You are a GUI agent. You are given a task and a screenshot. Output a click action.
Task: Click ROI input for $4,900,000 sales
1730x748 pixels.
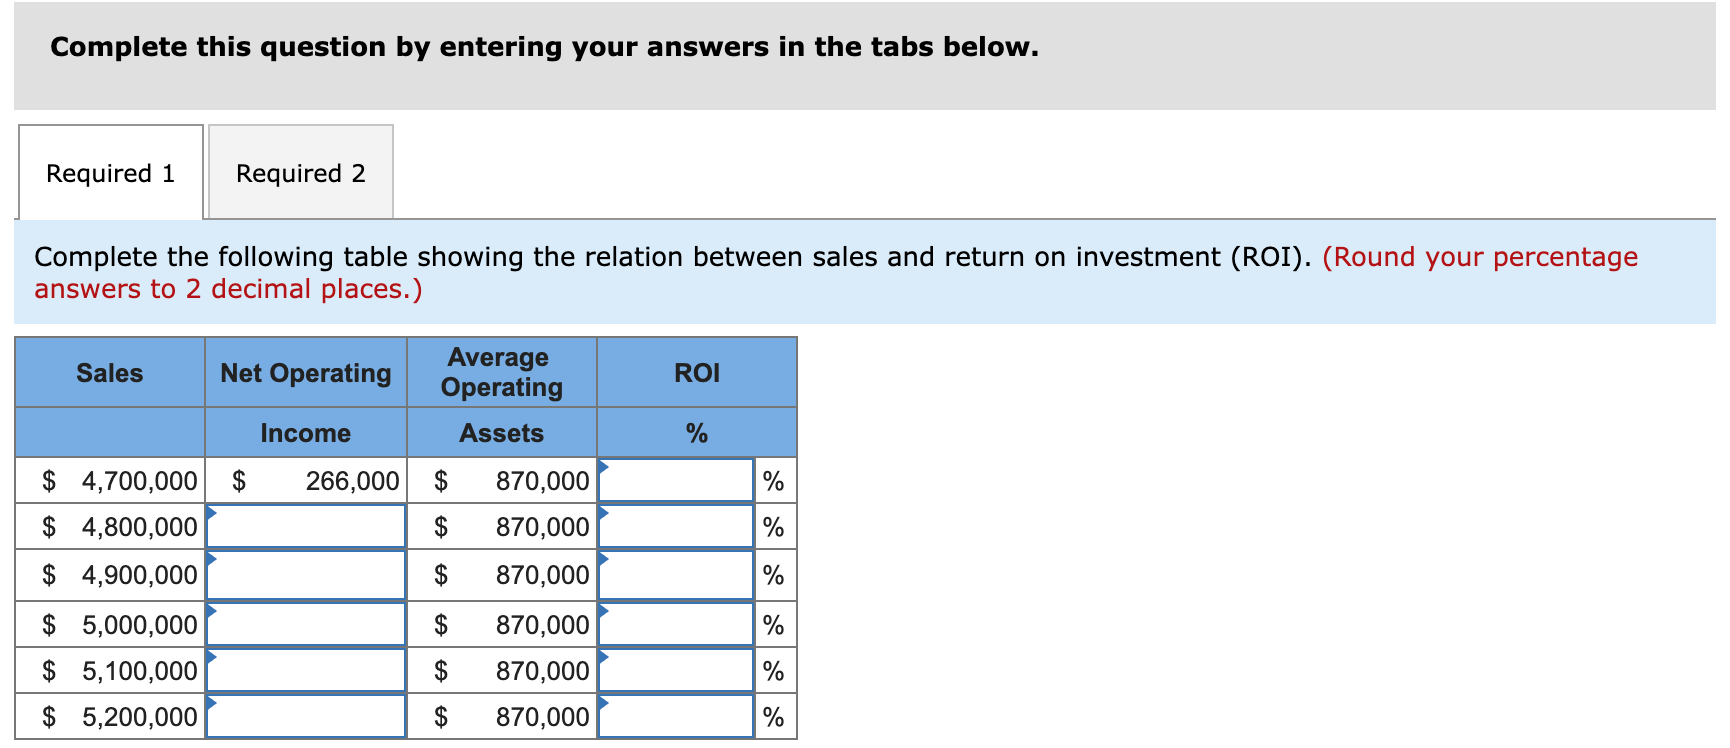tap(676, 575)
